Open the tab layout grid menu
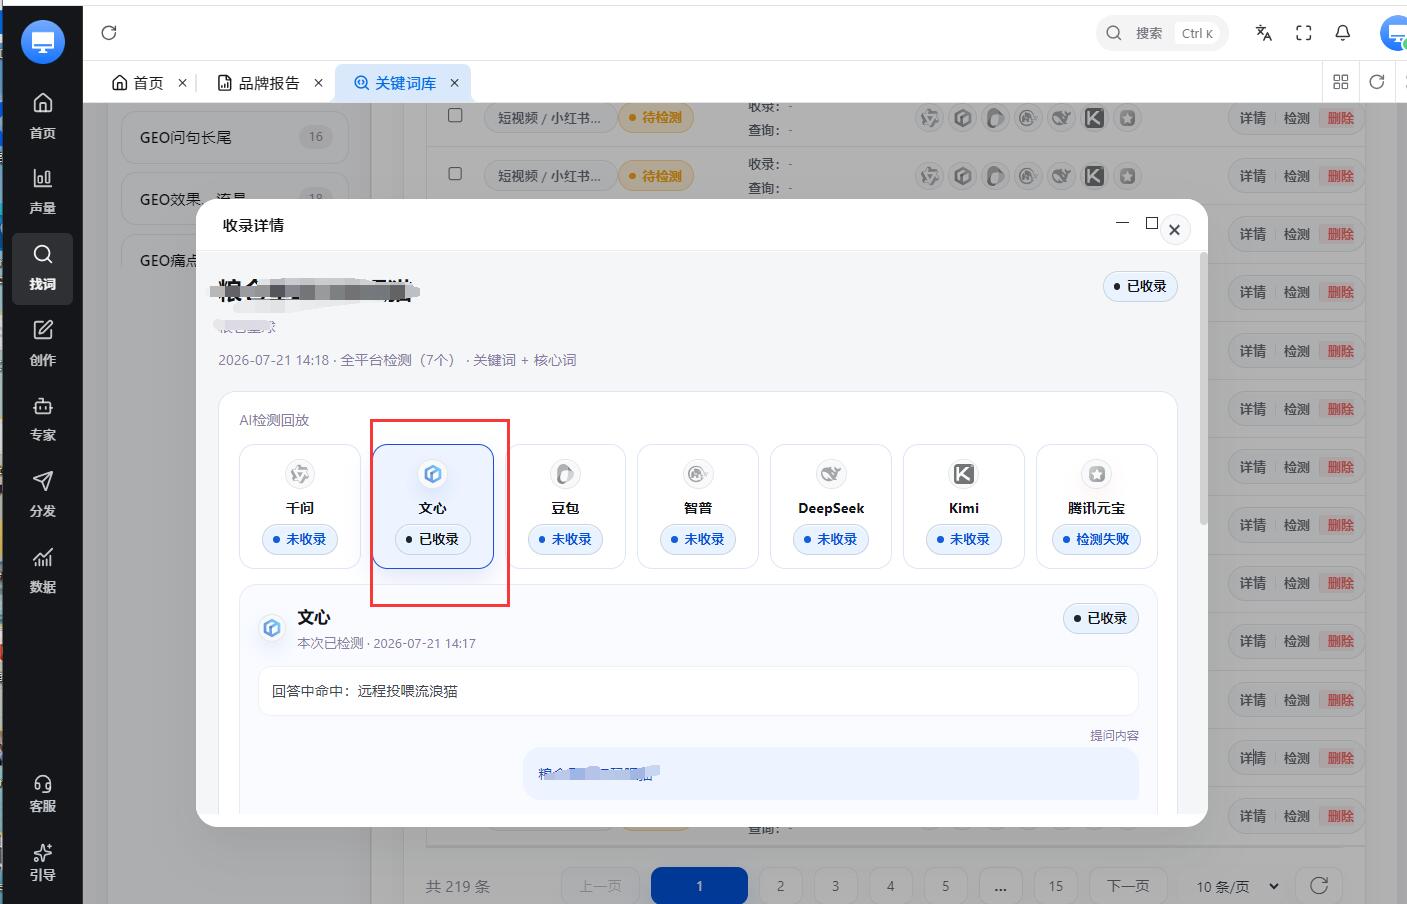Viewport: 1407px width, 904px height. click(x=1341, y=82)
